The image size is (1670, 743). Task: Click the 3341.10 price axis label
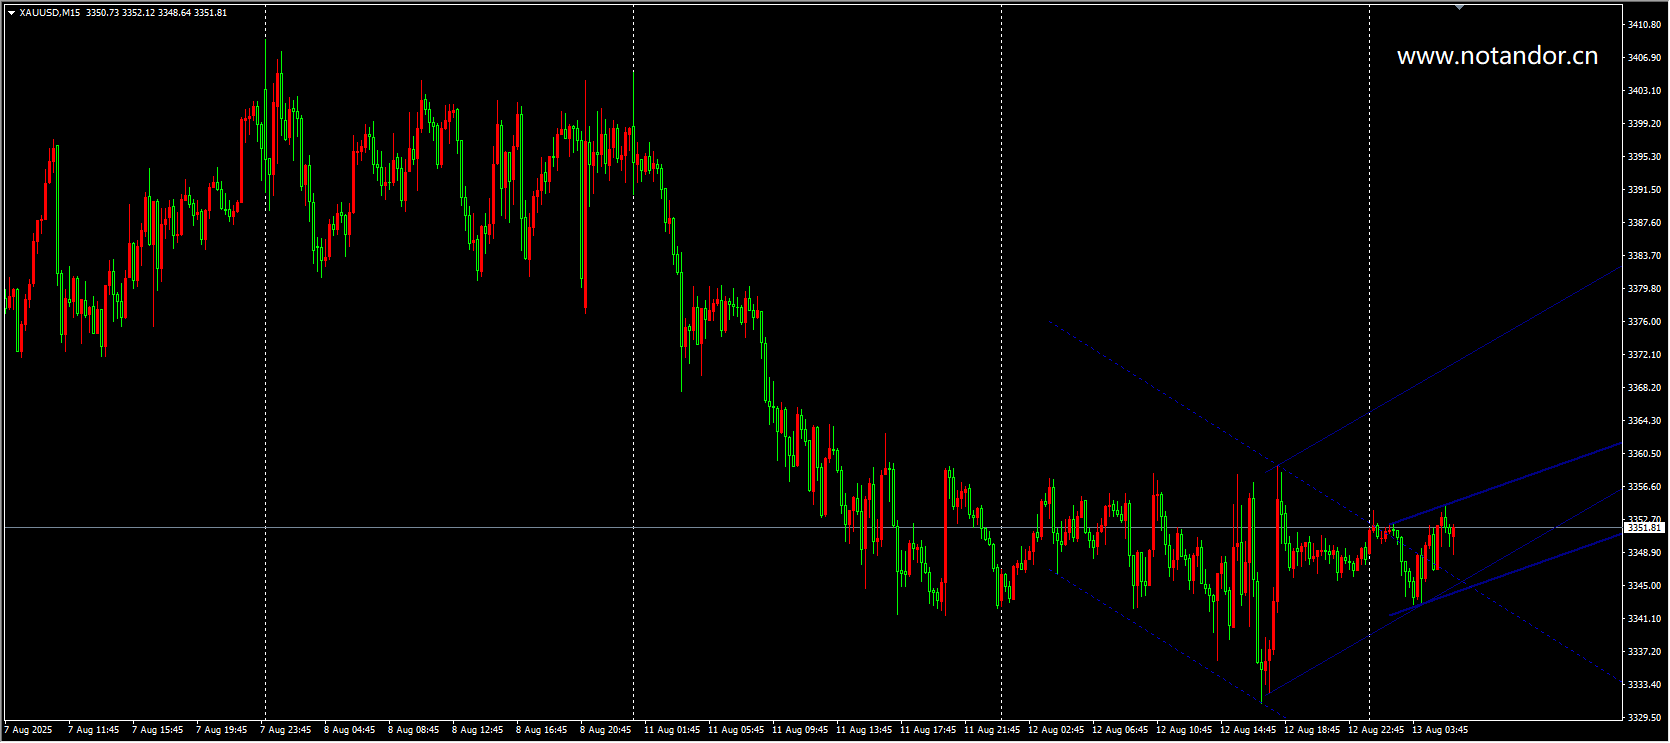pyautogui.click(x=1644, y=619)
